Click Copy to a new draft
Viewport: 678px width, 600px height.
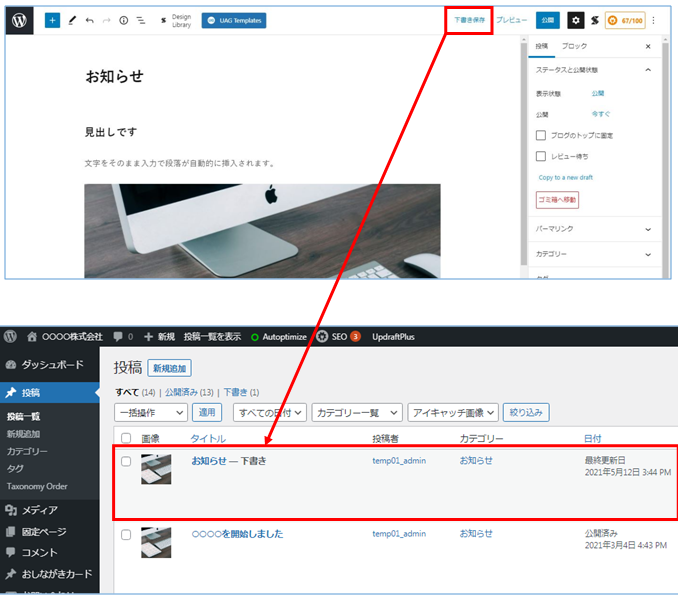pyautogui.click(x=565, y=177)
